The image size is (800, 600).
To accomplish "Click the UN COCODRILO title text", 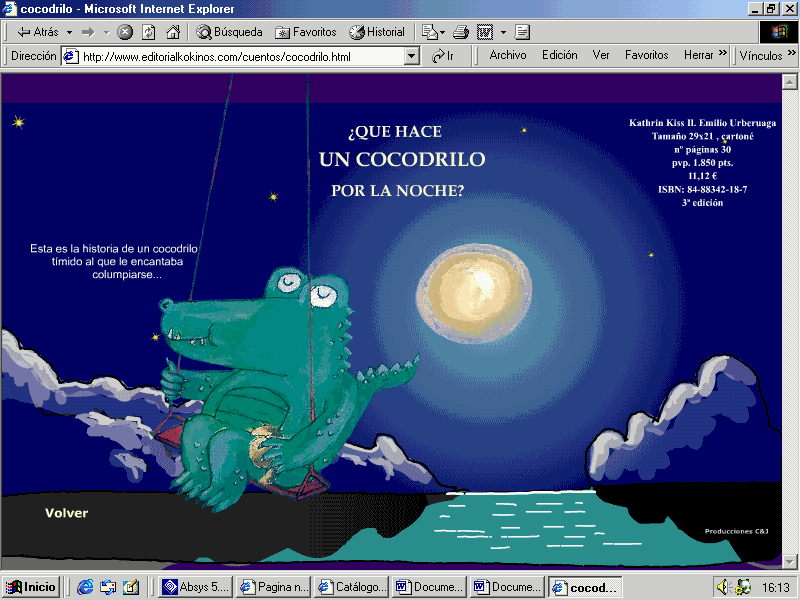I will [x=402, y=159].
